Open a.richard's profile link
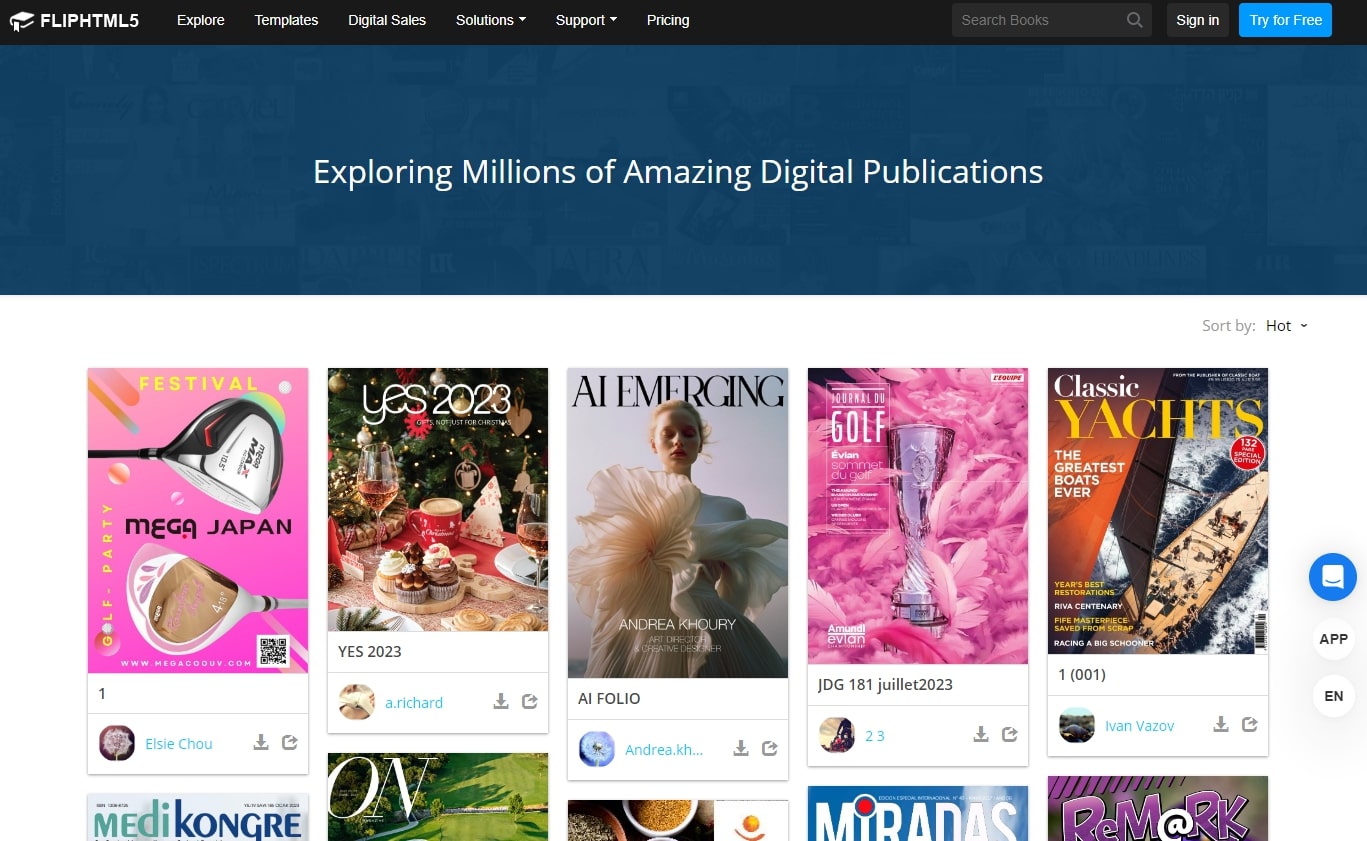Image resolution: width=1367 pixels, height=841 pixels. coord(414,703)
